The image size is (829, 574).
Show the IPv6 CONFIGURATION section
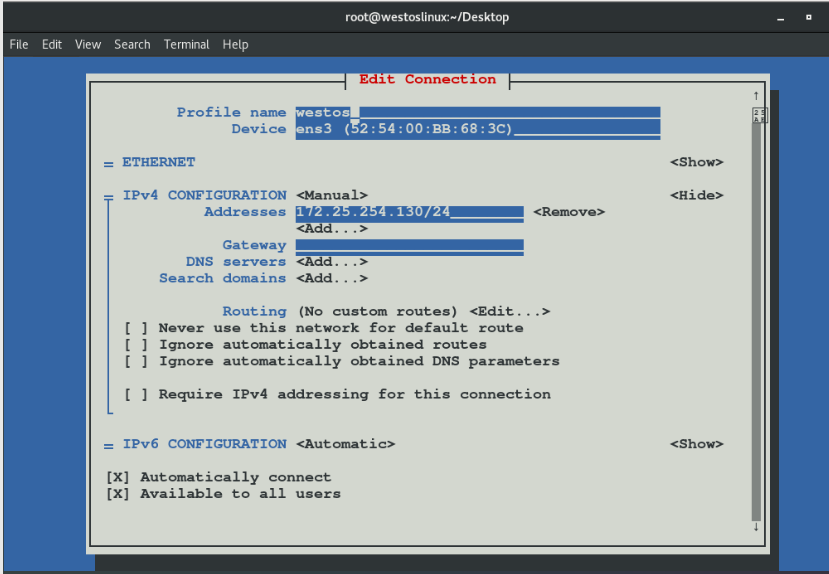pos(696,444)
